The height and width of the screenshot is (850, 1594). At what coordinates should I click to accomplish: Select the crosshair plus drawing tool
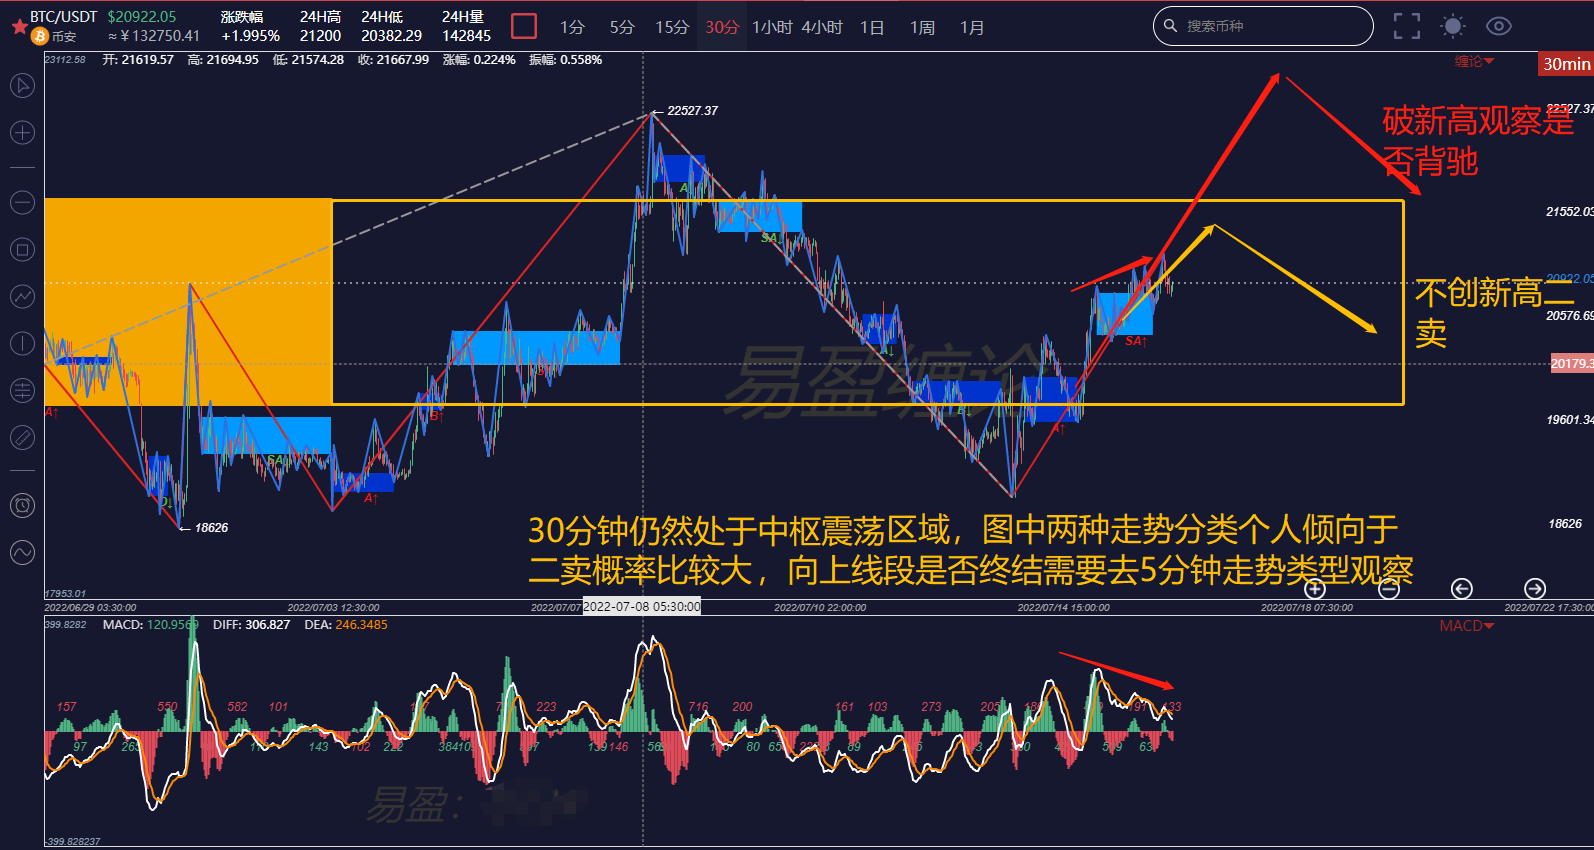click(x=22, y=133)
